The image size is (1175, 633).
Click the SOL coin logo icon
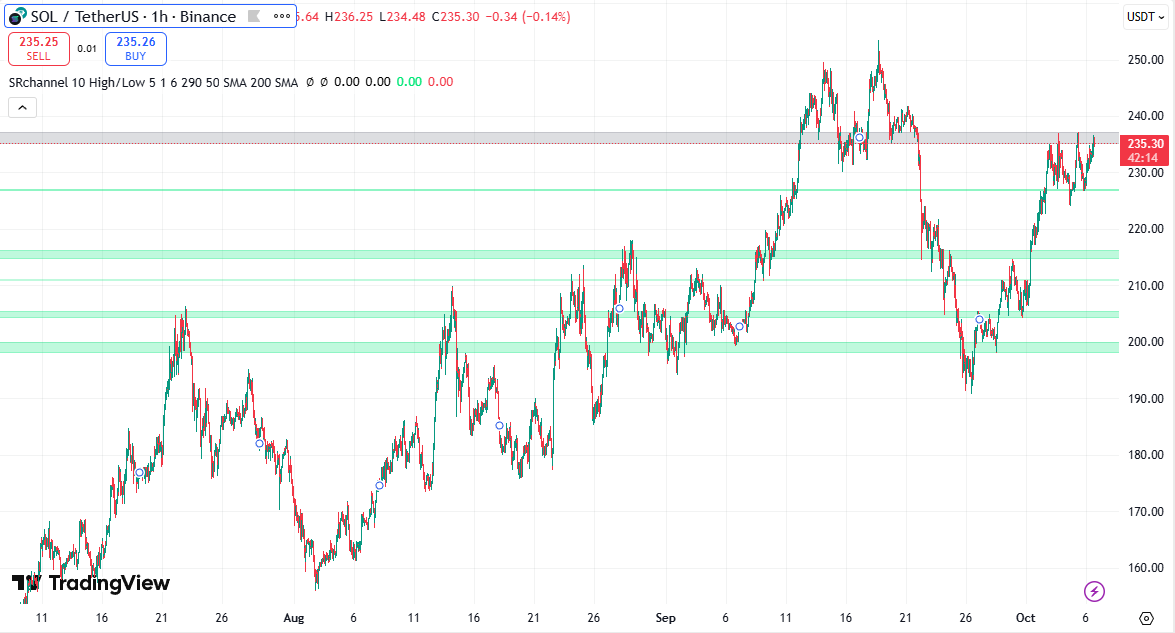click(18, 17)
